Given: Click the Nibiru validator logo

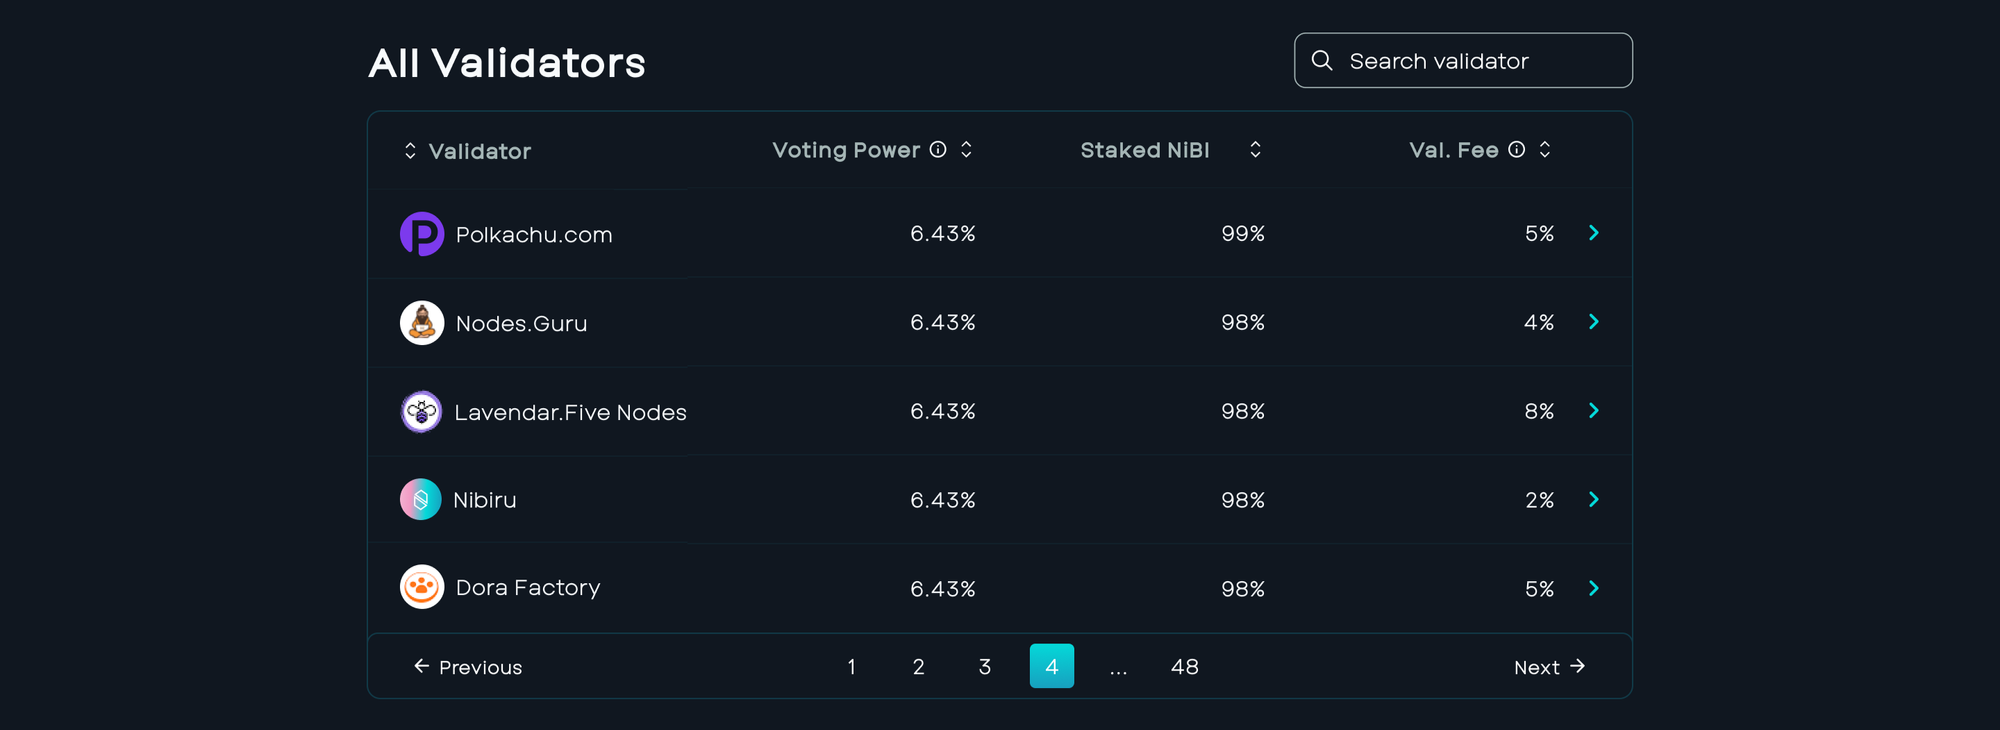Looking at the screenshot, I should (421, 499).
